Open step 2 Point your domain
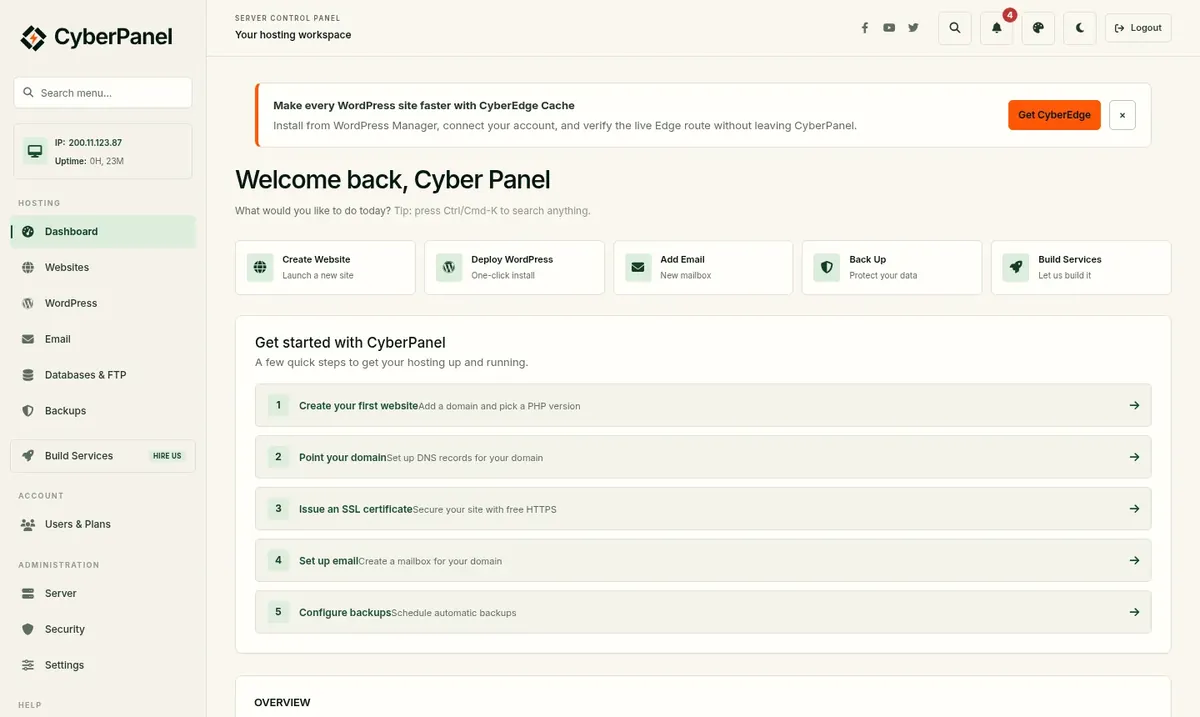1200x717 pixels. tap(703, 457)
